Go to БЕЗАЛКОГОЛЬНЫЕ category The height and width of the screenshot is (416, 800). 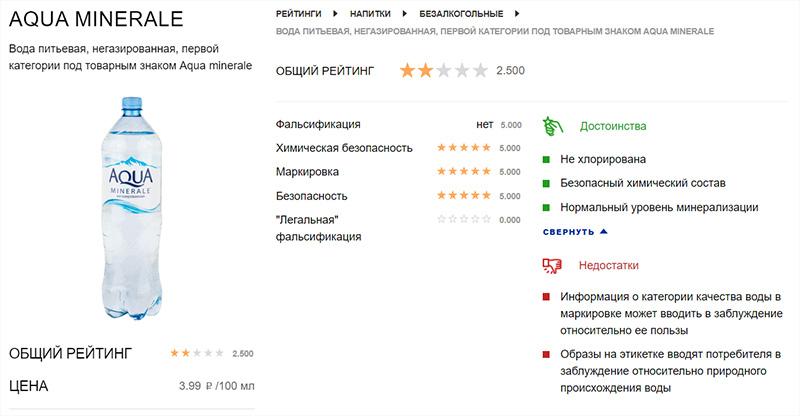461,14
